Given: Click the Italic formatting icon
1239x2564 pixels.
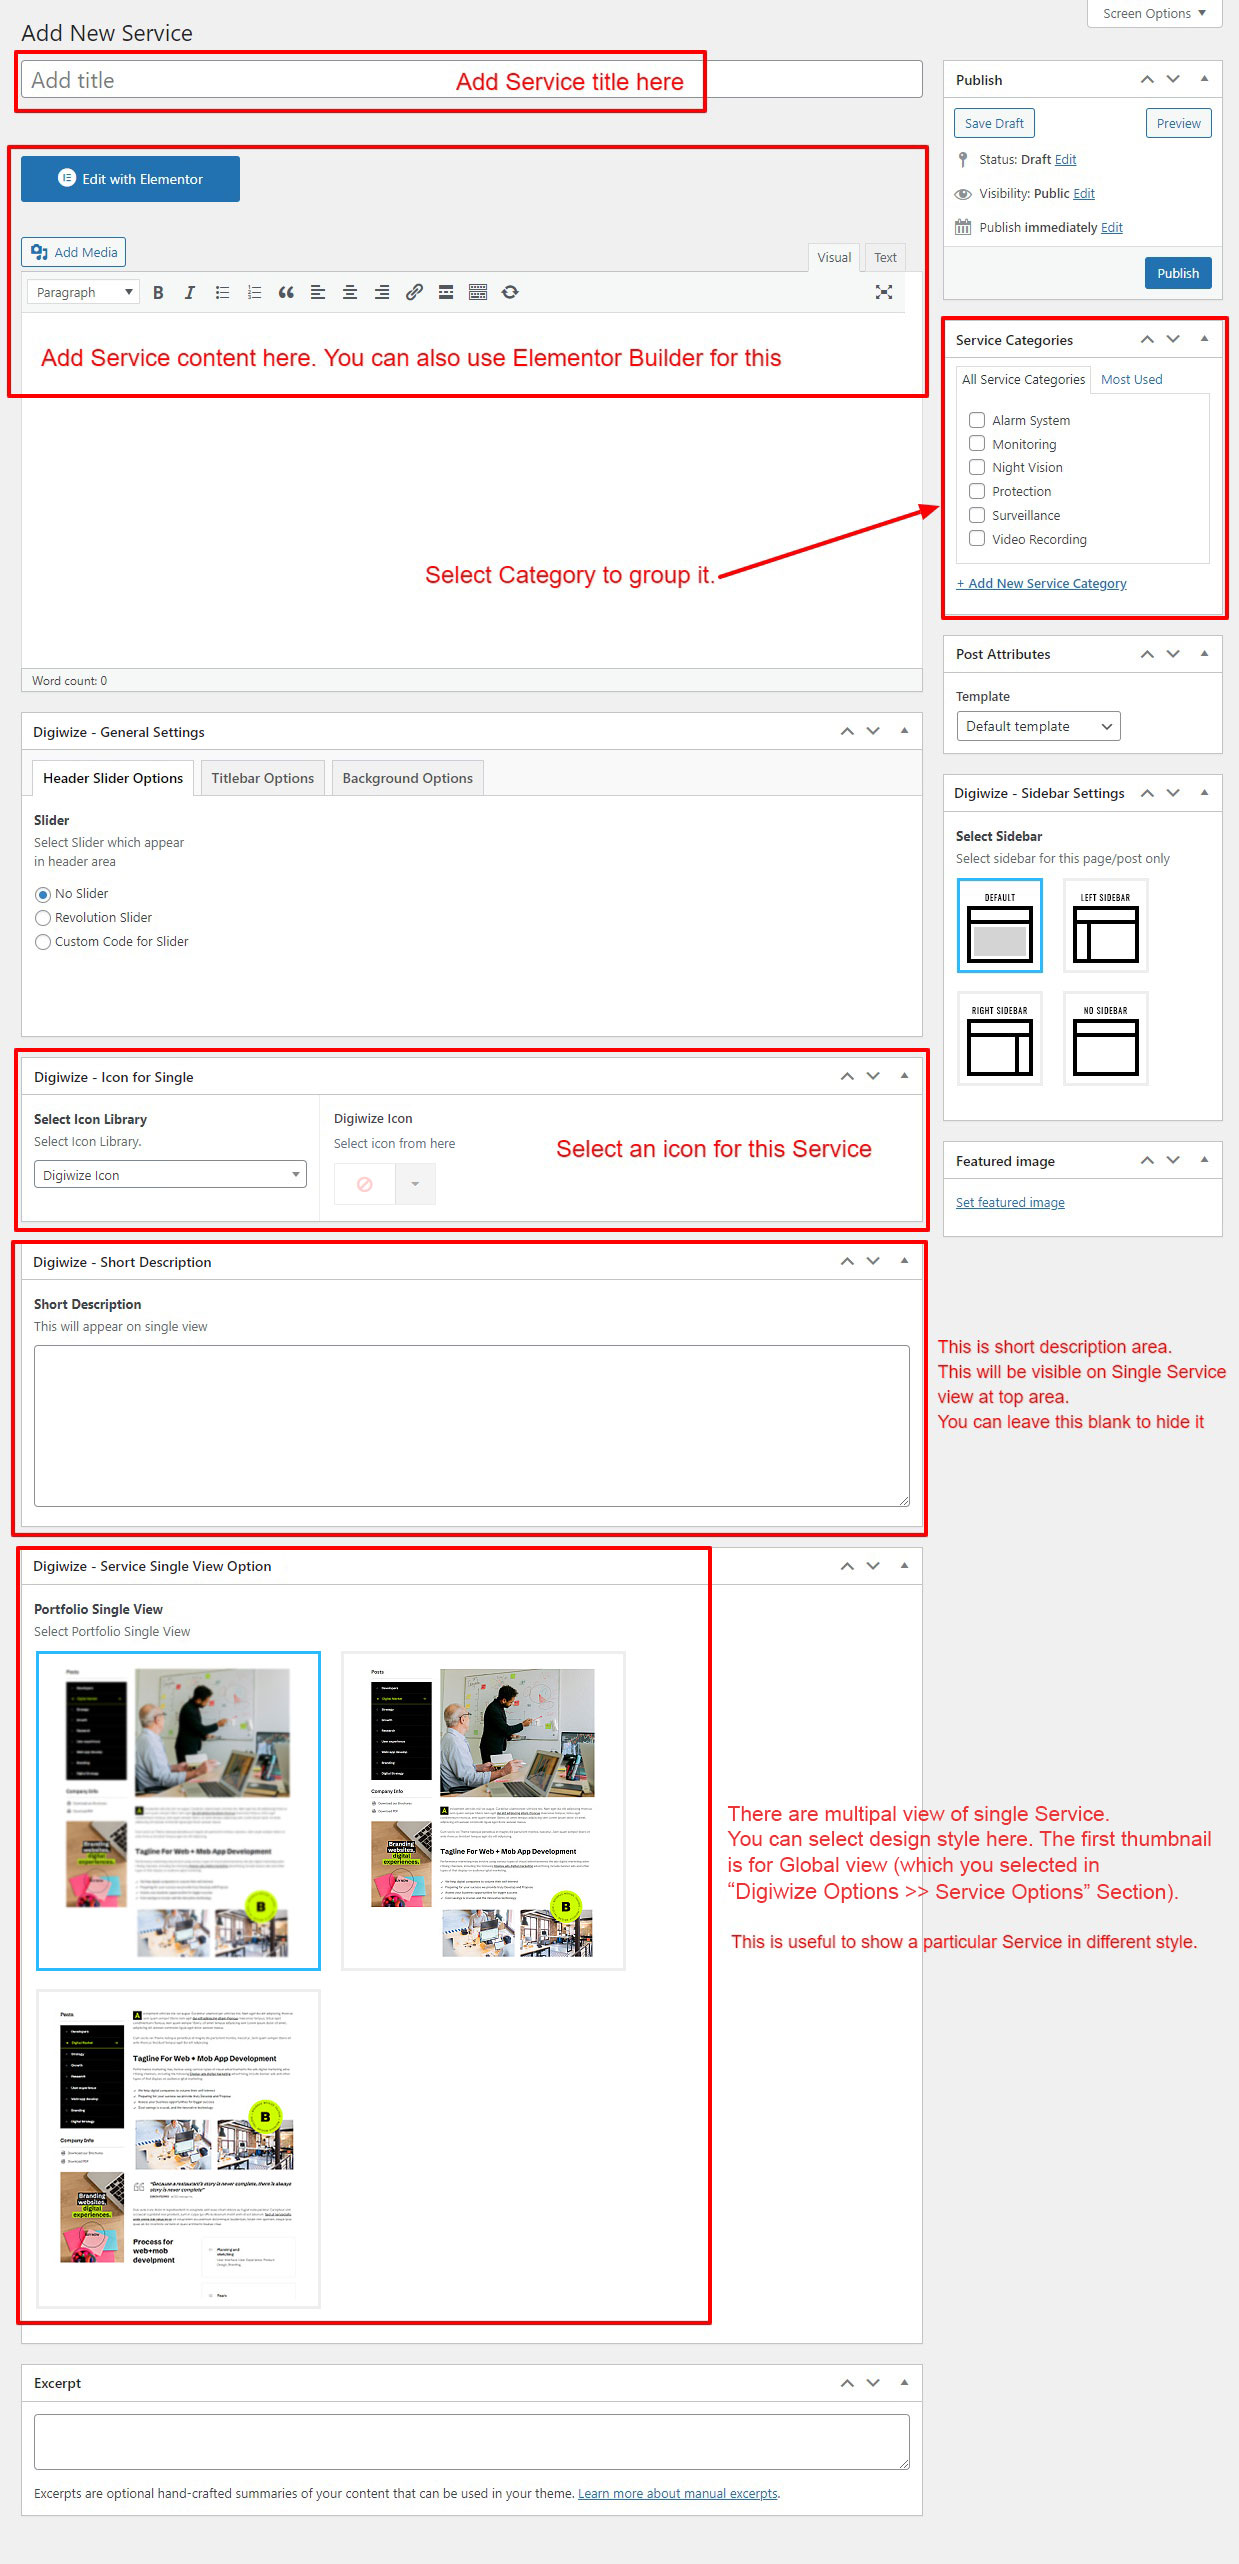Looking at the screenshot, I should click(189, 292).
